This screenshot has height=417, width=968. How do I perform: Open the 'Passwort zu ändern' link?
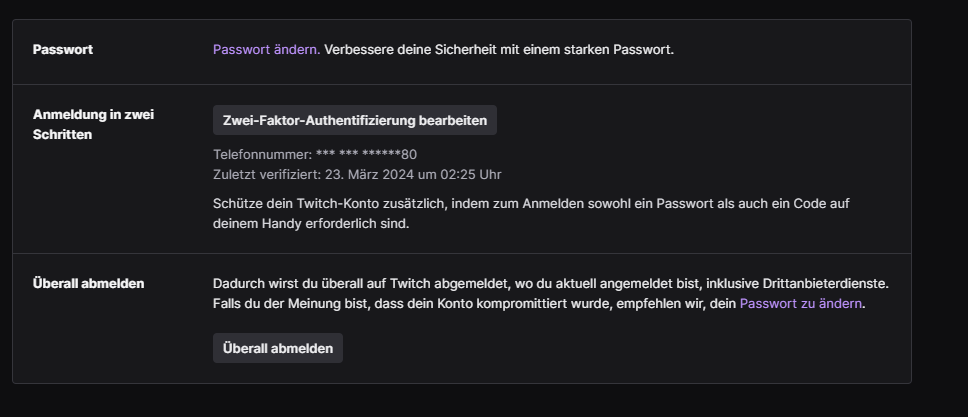pos(801,303)
